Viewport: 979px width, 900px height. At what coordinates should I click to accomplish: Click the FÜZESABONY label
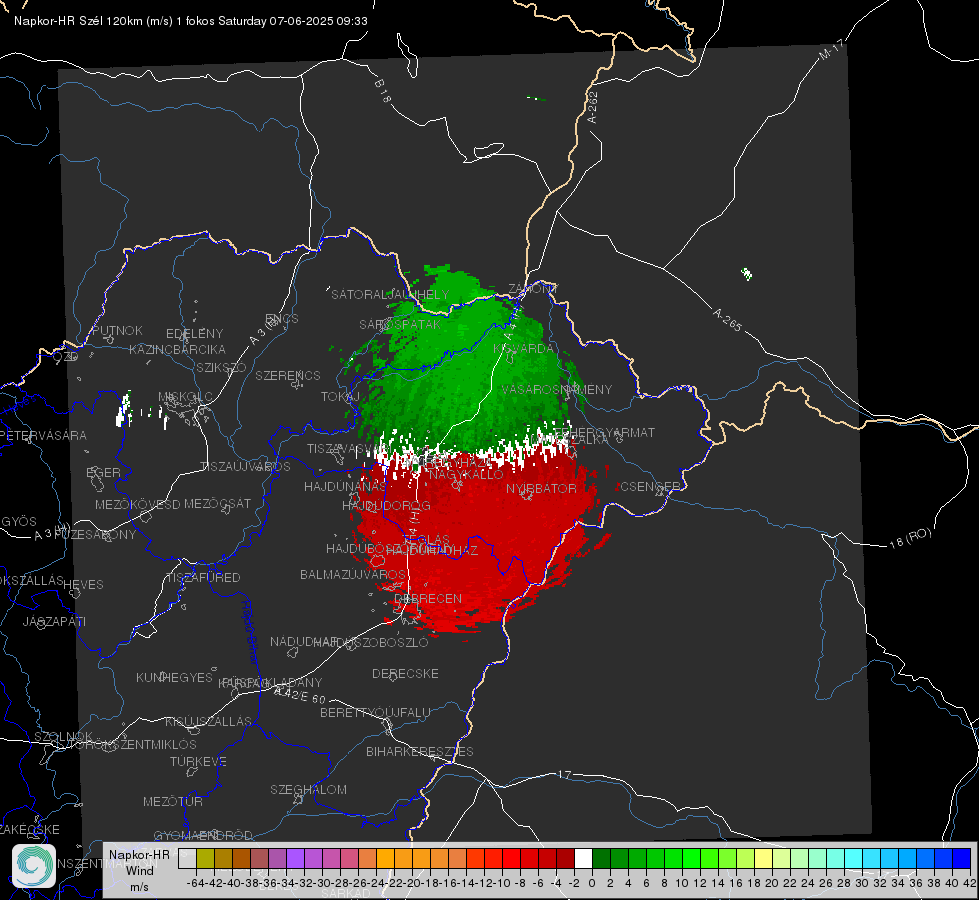(x=95, y=535)
